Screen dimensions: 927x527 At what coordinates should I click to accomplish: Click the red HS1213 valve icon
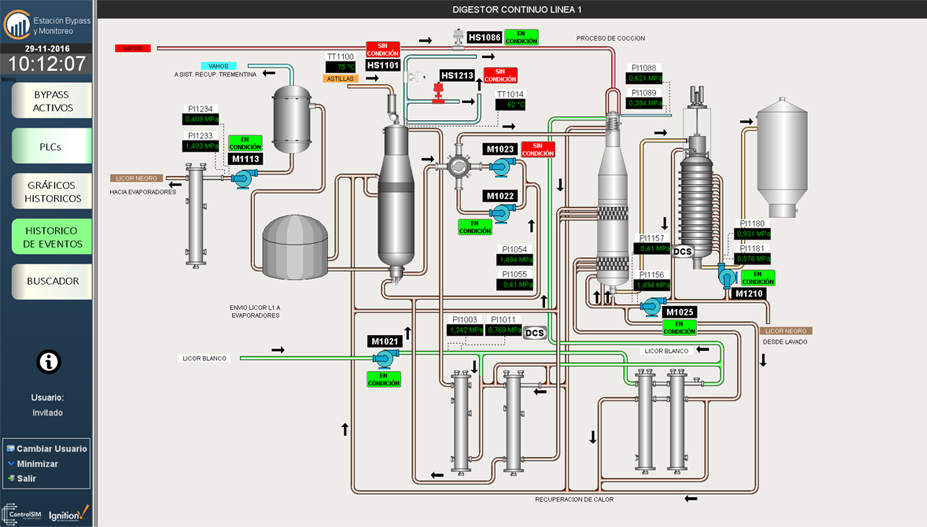click(438, 93)
